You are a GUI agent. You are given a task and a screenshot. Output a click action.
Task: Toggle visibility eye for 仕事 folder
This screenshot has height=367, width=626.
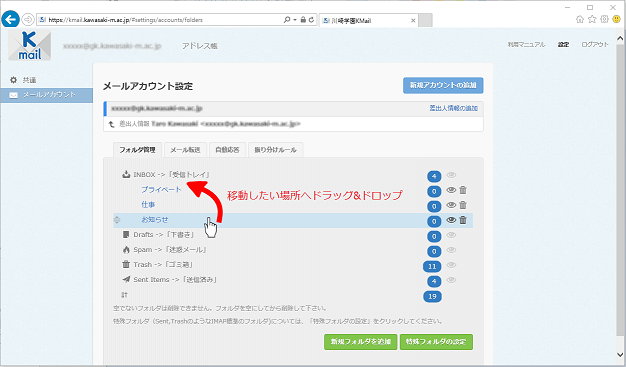(x=451, y=205)
